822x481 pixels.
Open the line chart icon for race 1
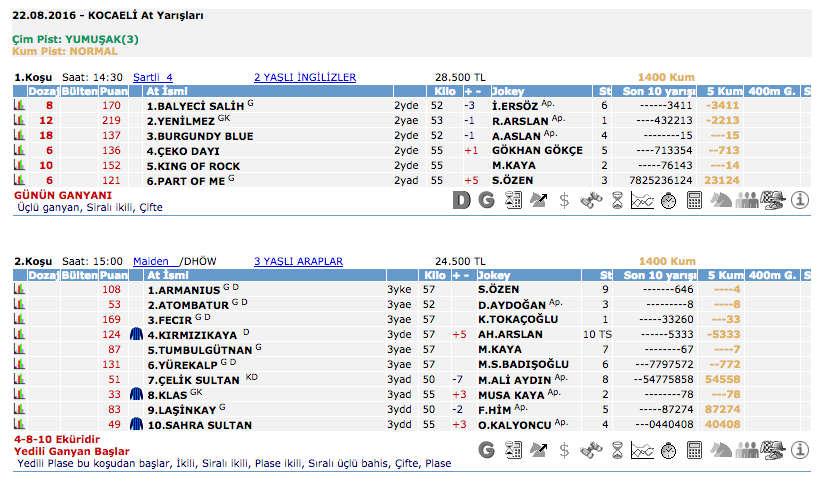click(643, 200)
